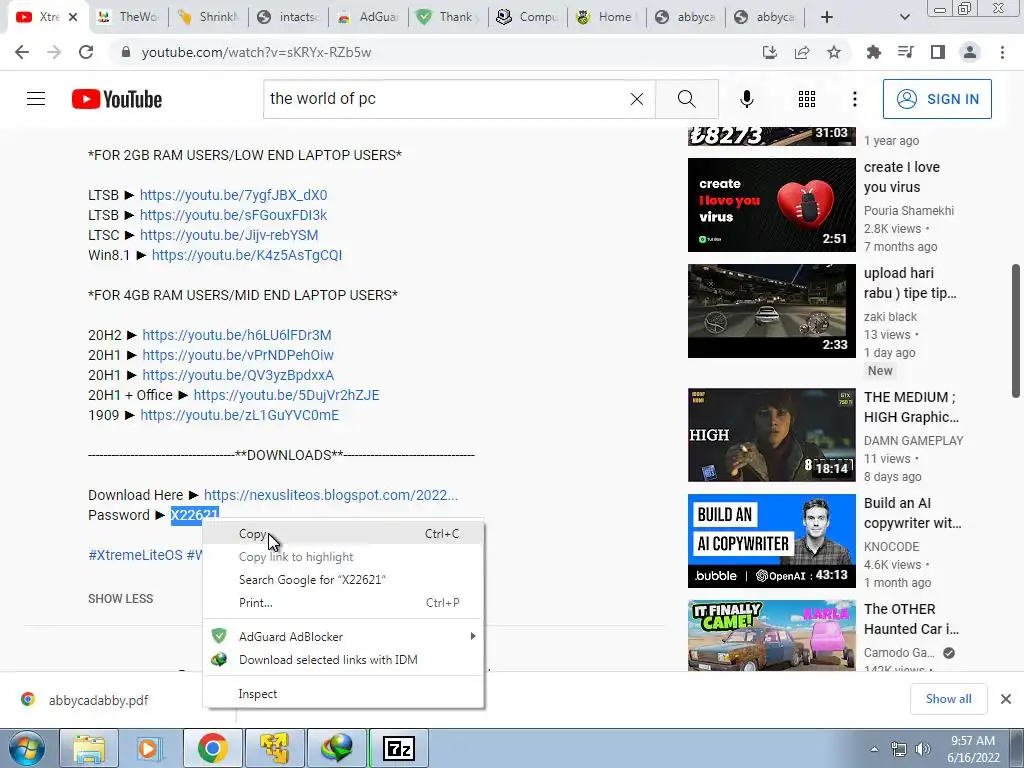
Task: Go back with the browser back arrow
Action: pos(22,52)
